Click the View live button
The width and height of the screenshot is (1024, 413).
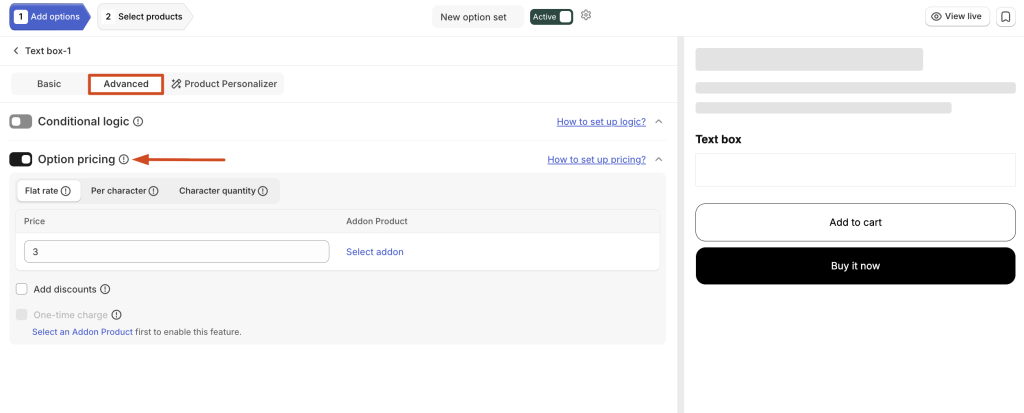tap(957, 16)
